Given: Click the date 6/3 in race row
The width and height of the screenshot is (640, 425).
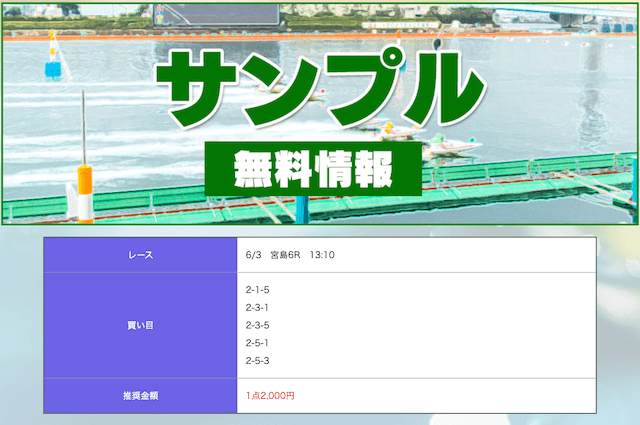Looking at the screenshot, I should pos(253,255).
